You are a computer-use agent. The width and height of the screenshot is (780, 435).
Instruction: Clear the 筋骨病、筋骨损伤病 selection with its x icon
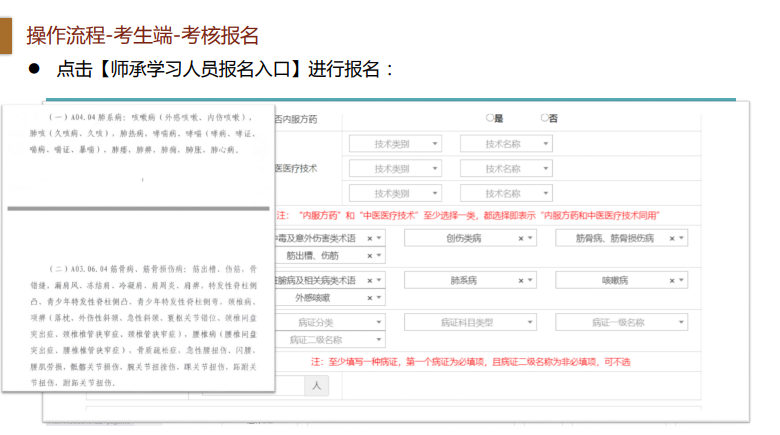pos(672,239)
